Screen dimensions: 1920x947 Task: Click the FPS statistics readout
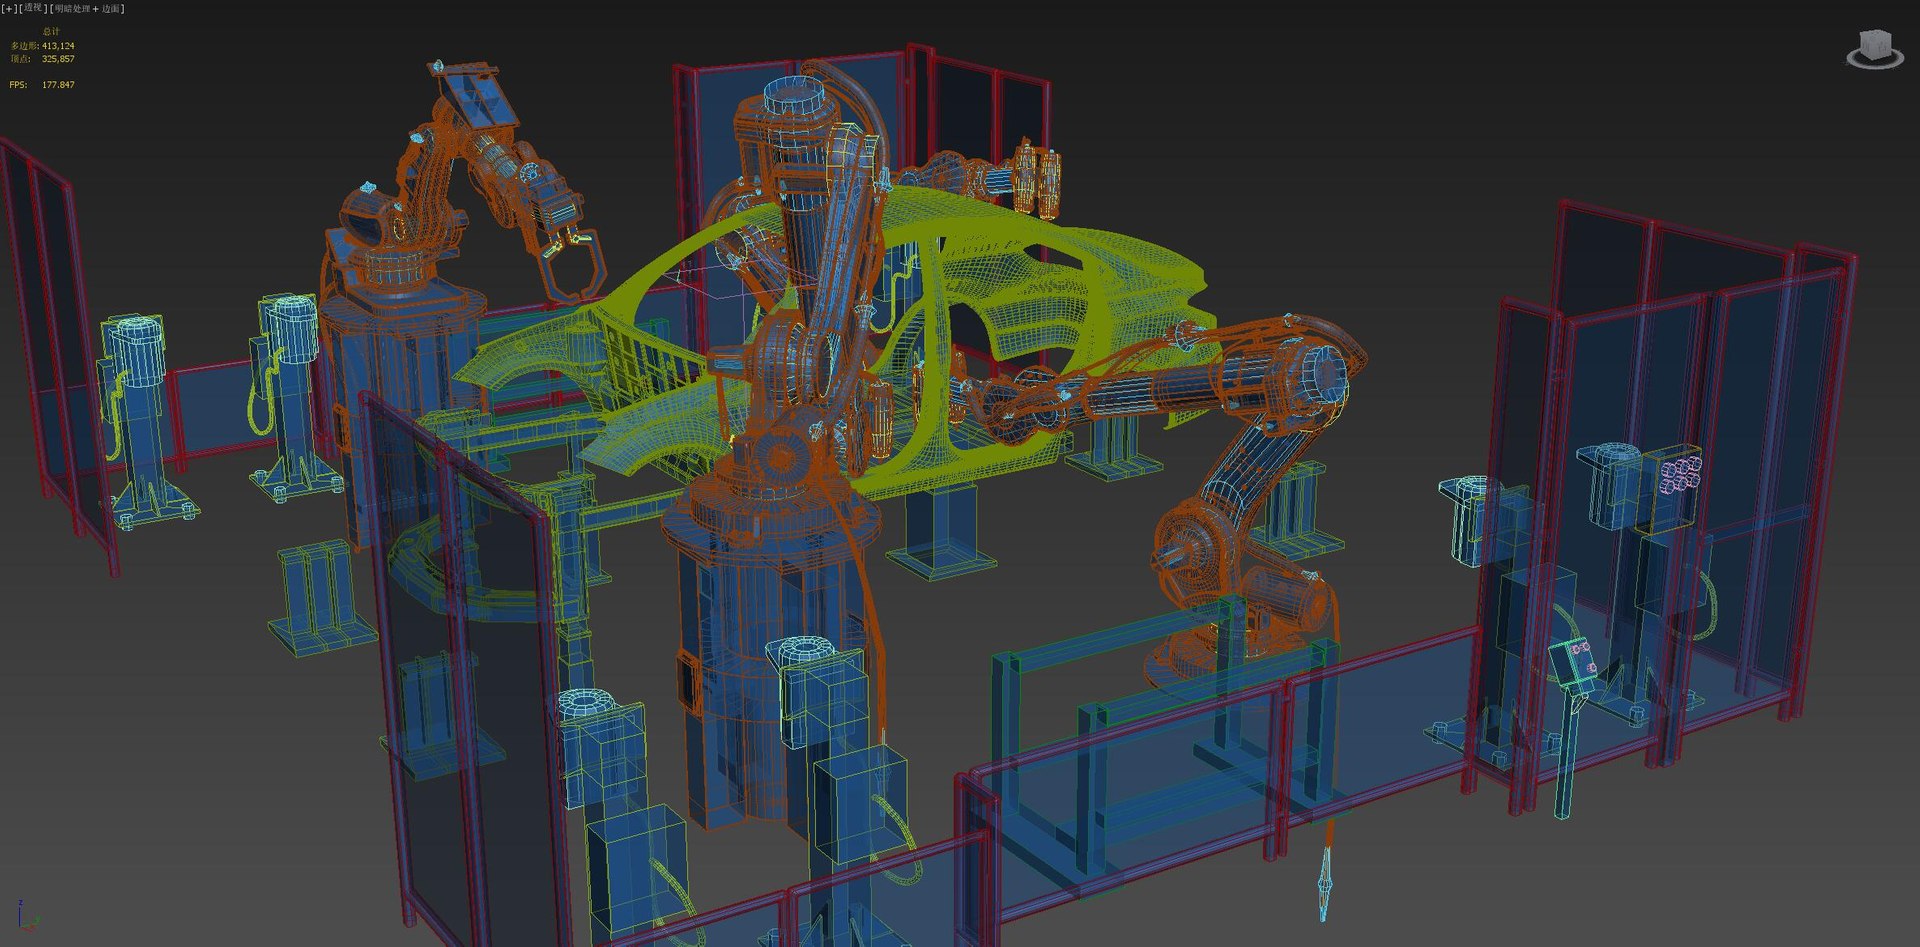point(42,85)
